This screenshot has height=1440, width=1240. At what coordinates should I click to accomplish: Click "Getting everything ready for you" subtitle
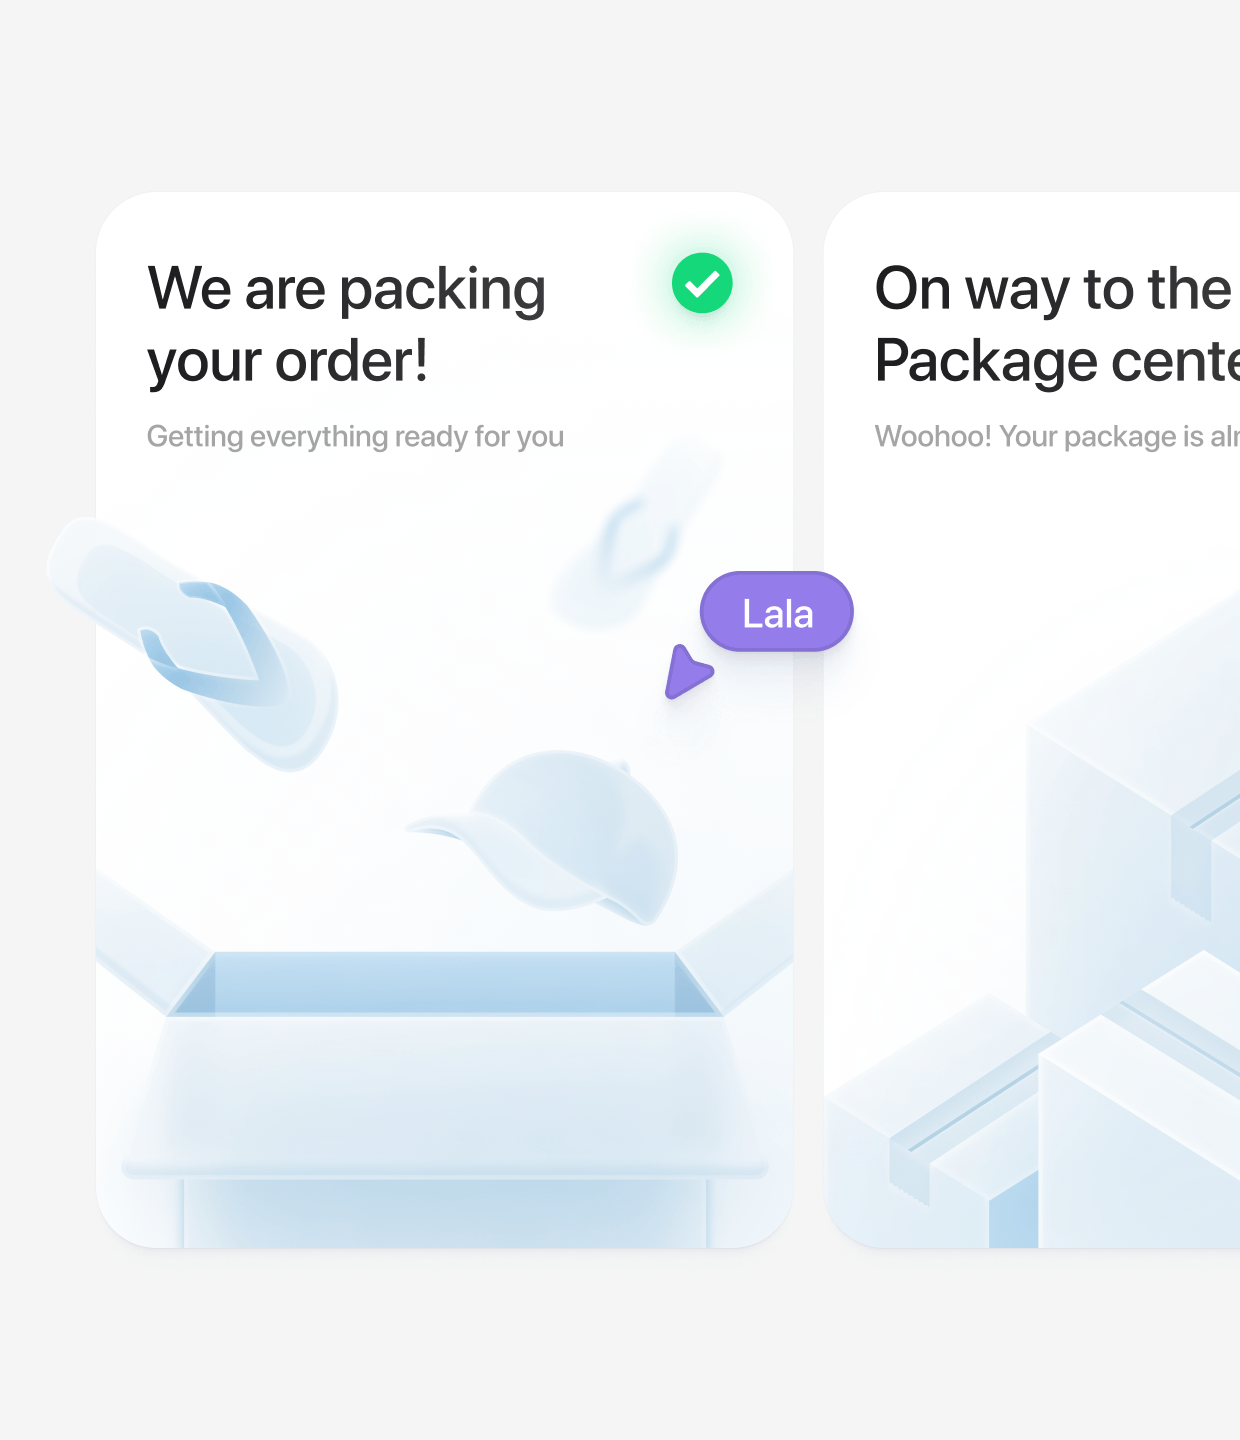pyautogui.click(x=355, y=437)
